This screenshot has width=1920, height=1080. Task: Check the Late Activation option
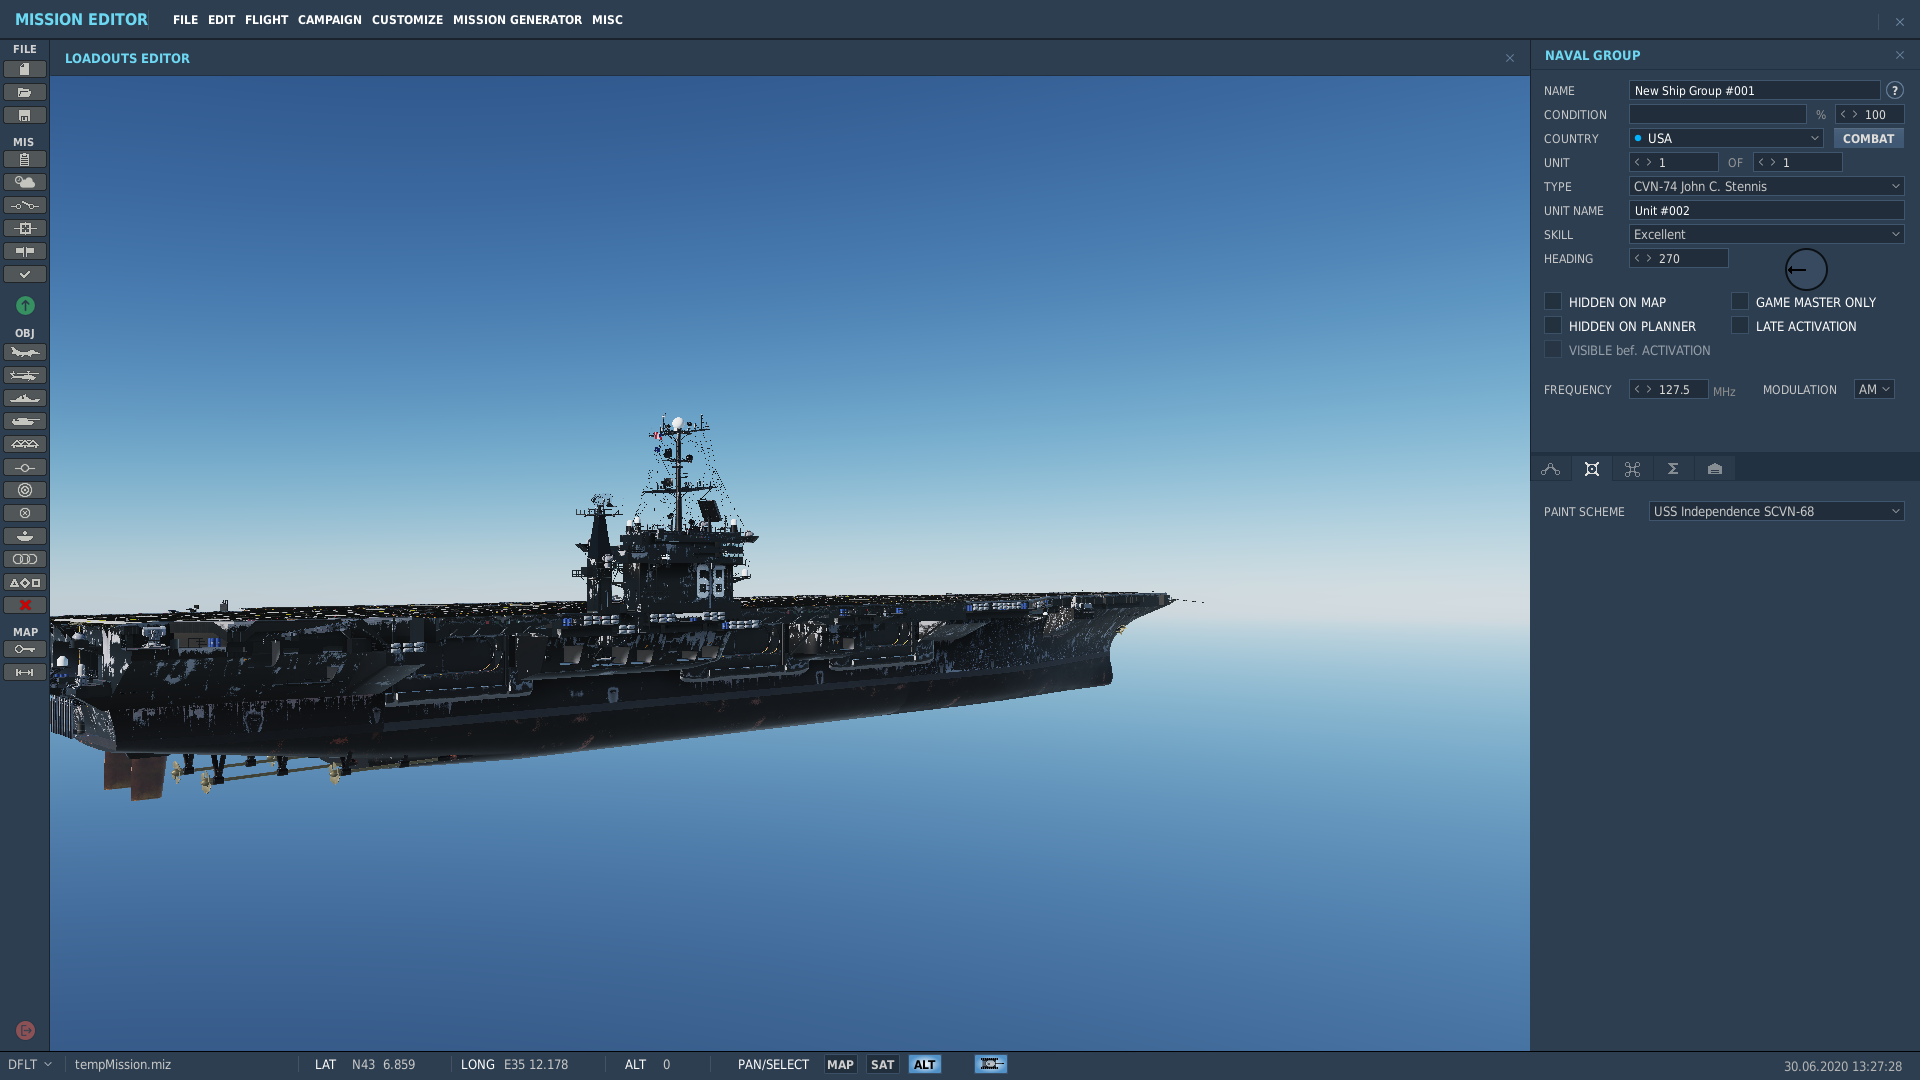(x=1740, y=326)
